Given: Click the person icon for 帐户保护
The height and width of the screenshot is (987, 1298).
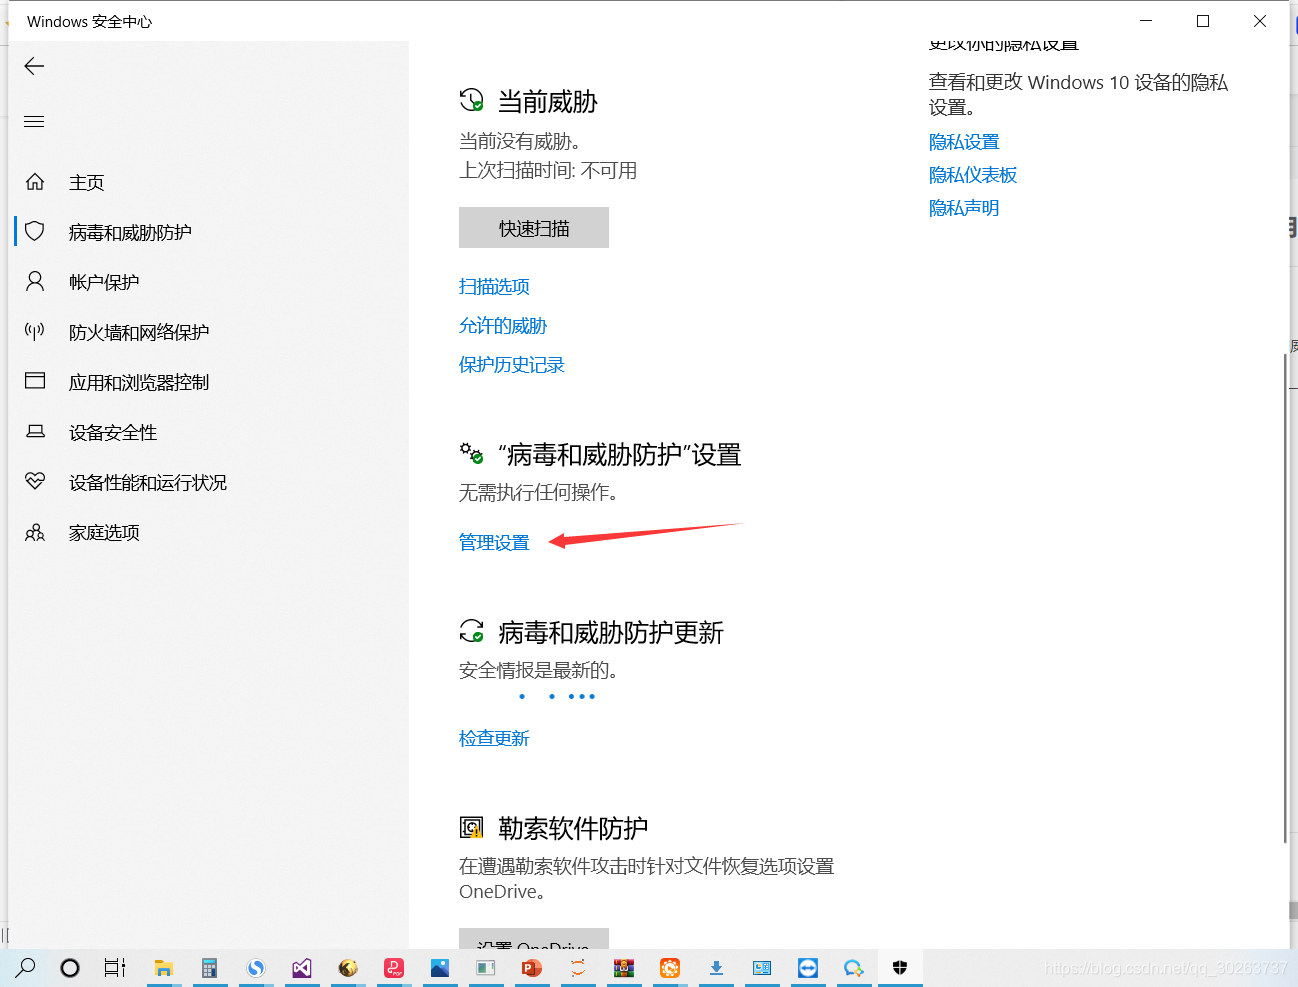Looking at the screenshot, I should point(35,281).
